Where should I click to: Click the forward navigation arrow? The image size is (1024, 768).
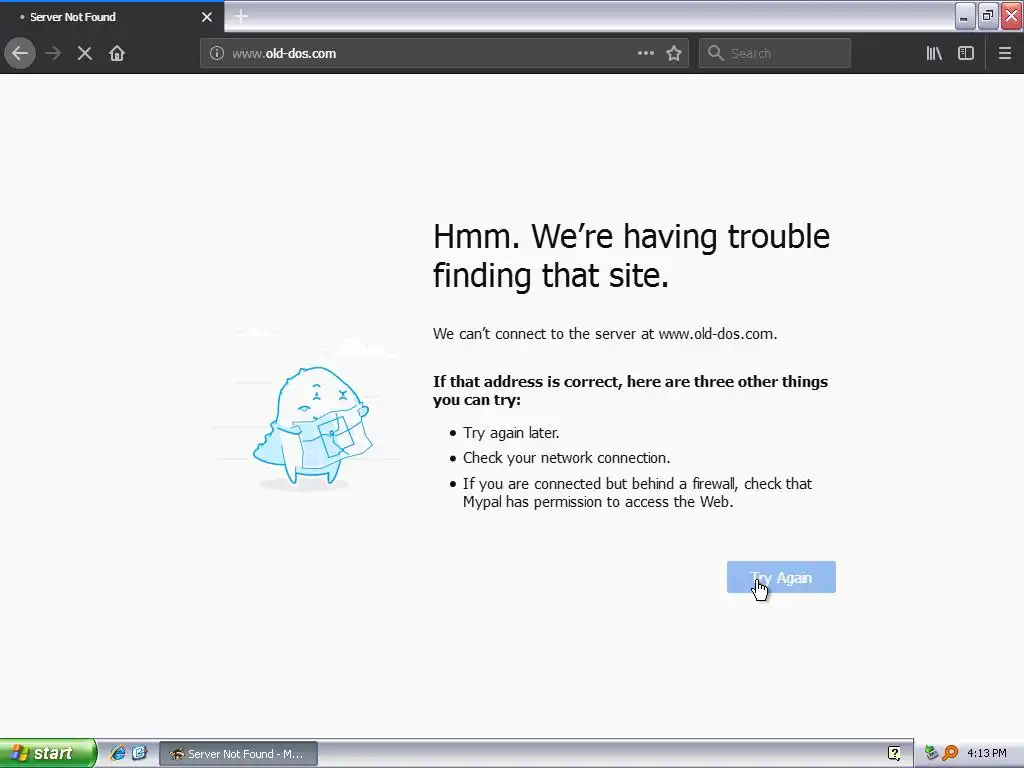pyautogui.click(x=53, y=54)
